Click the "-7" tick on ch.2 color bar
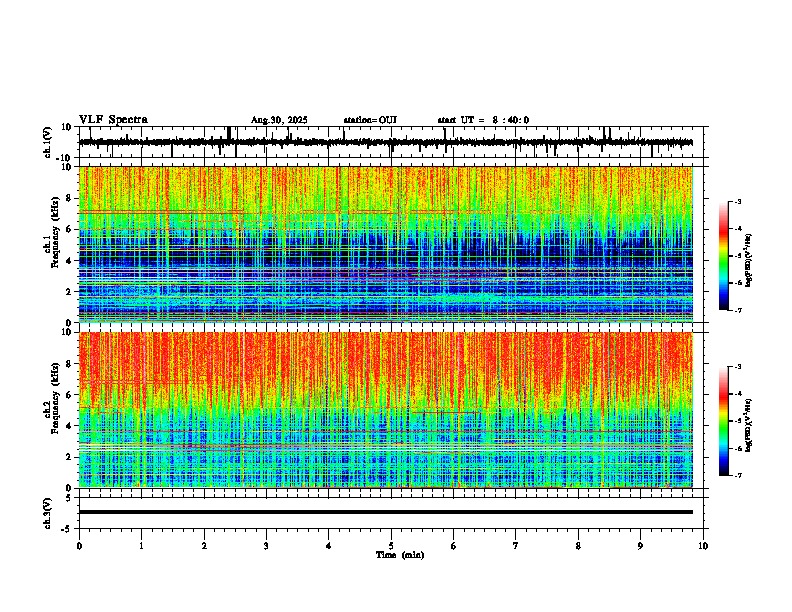Screen dimensions: 792x612 pos(738,476)
